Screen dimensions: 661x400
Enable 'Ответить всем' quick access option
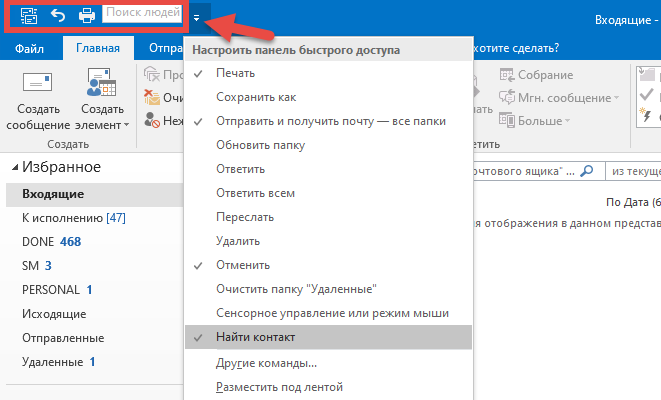point(328,193)
